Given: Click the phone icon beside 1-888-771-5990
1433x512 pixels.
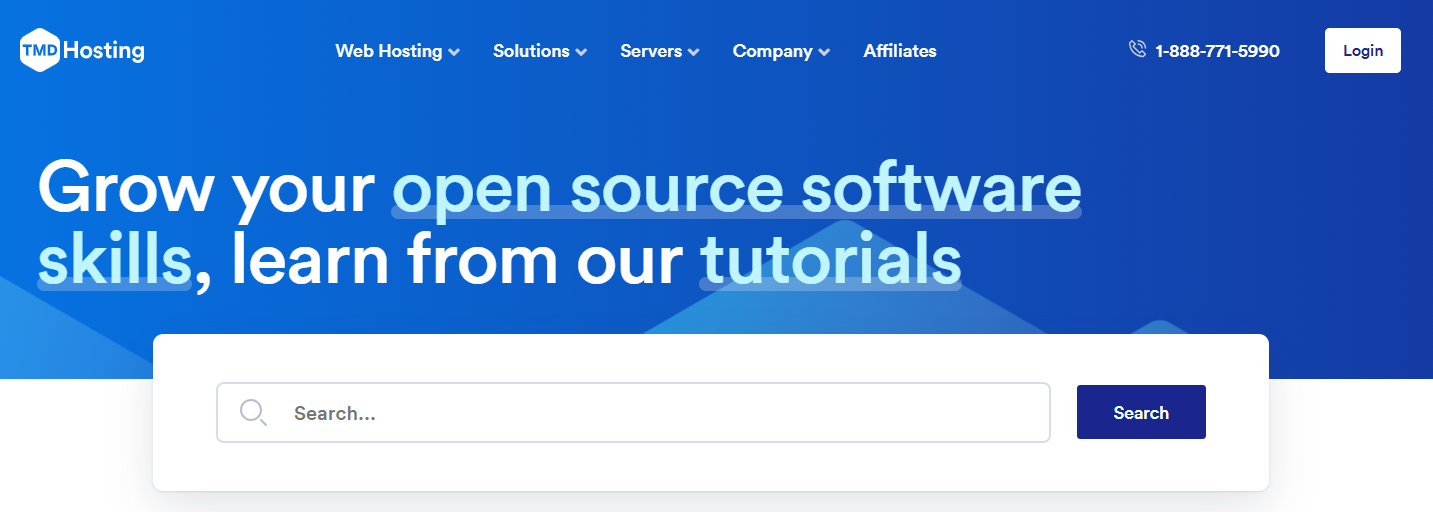Looking at the screenshot, I should coord(1137,49).
